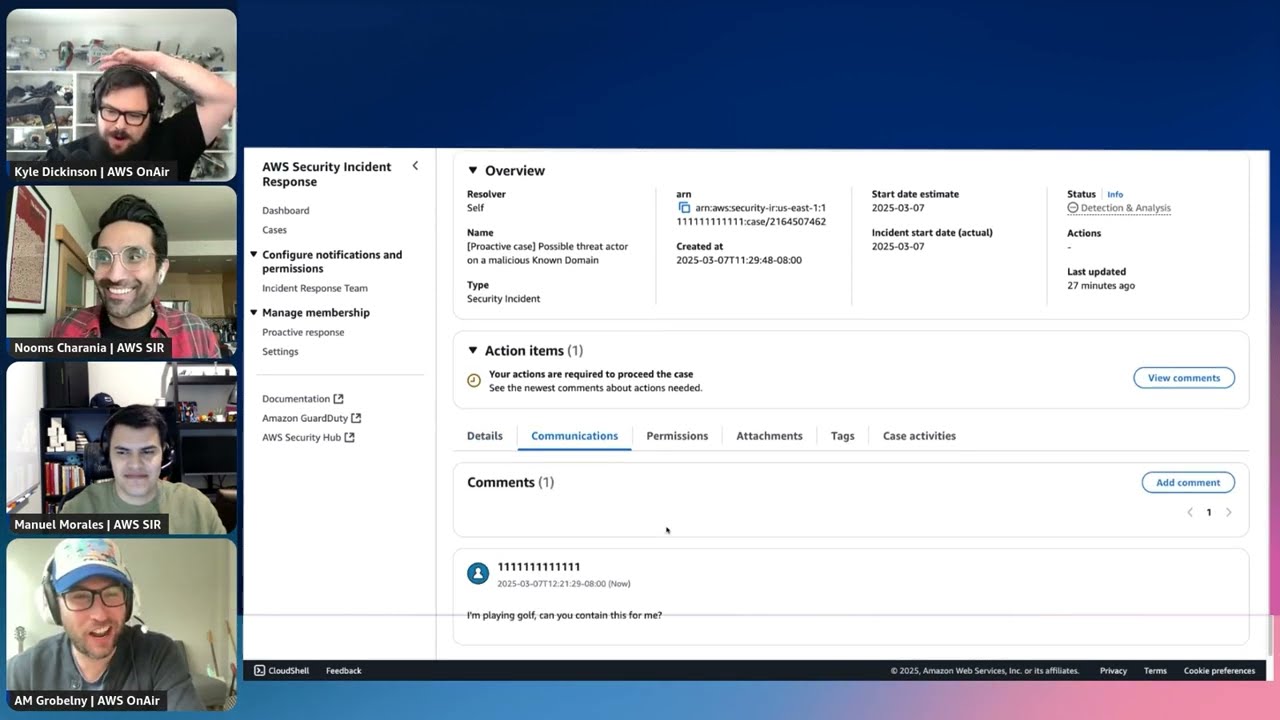Collapse the Action items section
Image resolution: width=1280 pixels, height=720 pixels.
point(473,351)
